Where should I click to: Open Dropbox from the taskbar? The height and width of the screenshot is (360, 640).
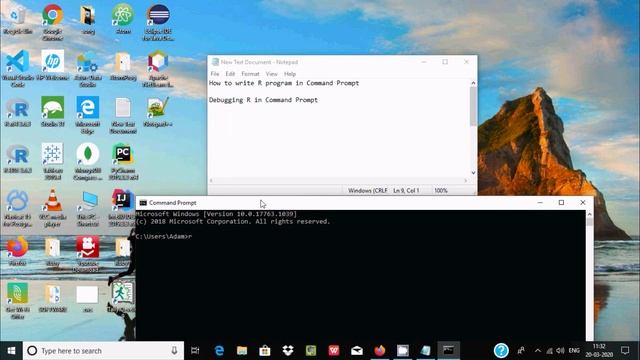(288, 351)
